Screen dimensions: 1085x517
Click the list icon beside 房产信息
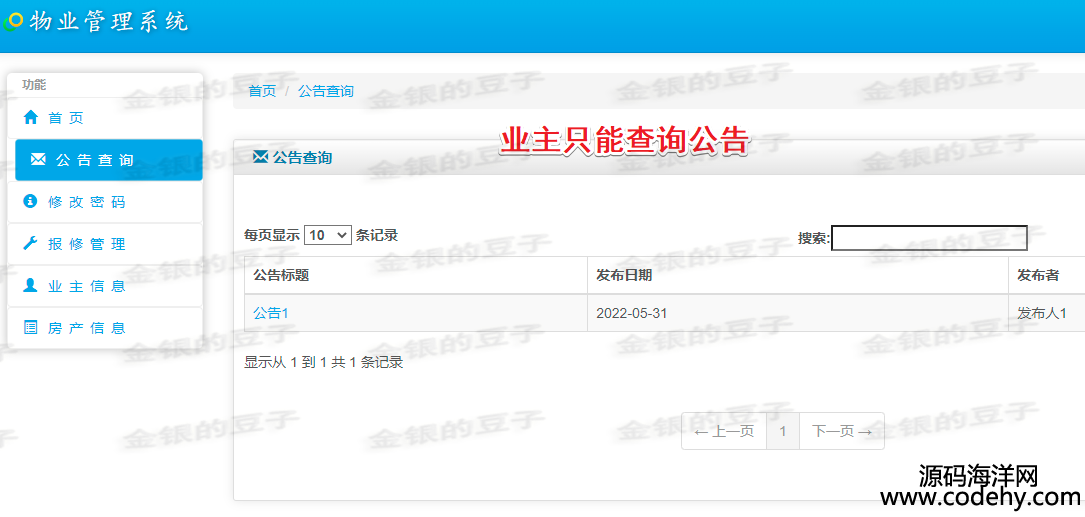pyautogui.click(x=30, y=327)
